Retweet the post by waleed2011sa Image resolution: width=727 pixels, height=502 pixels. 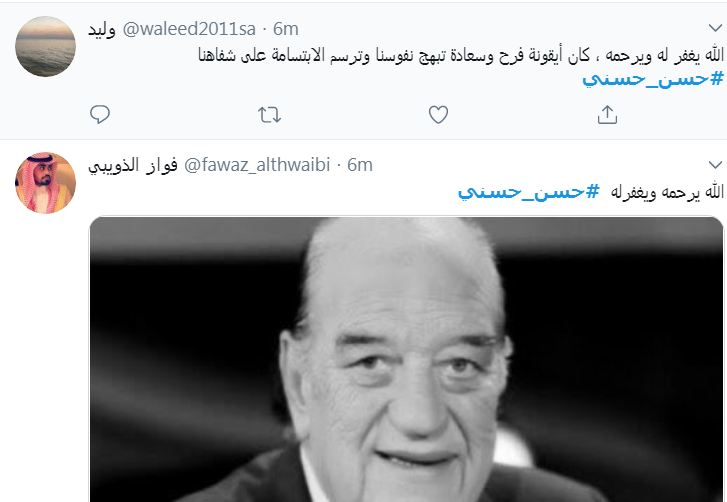pyautogui.click(x=269, y=114)
